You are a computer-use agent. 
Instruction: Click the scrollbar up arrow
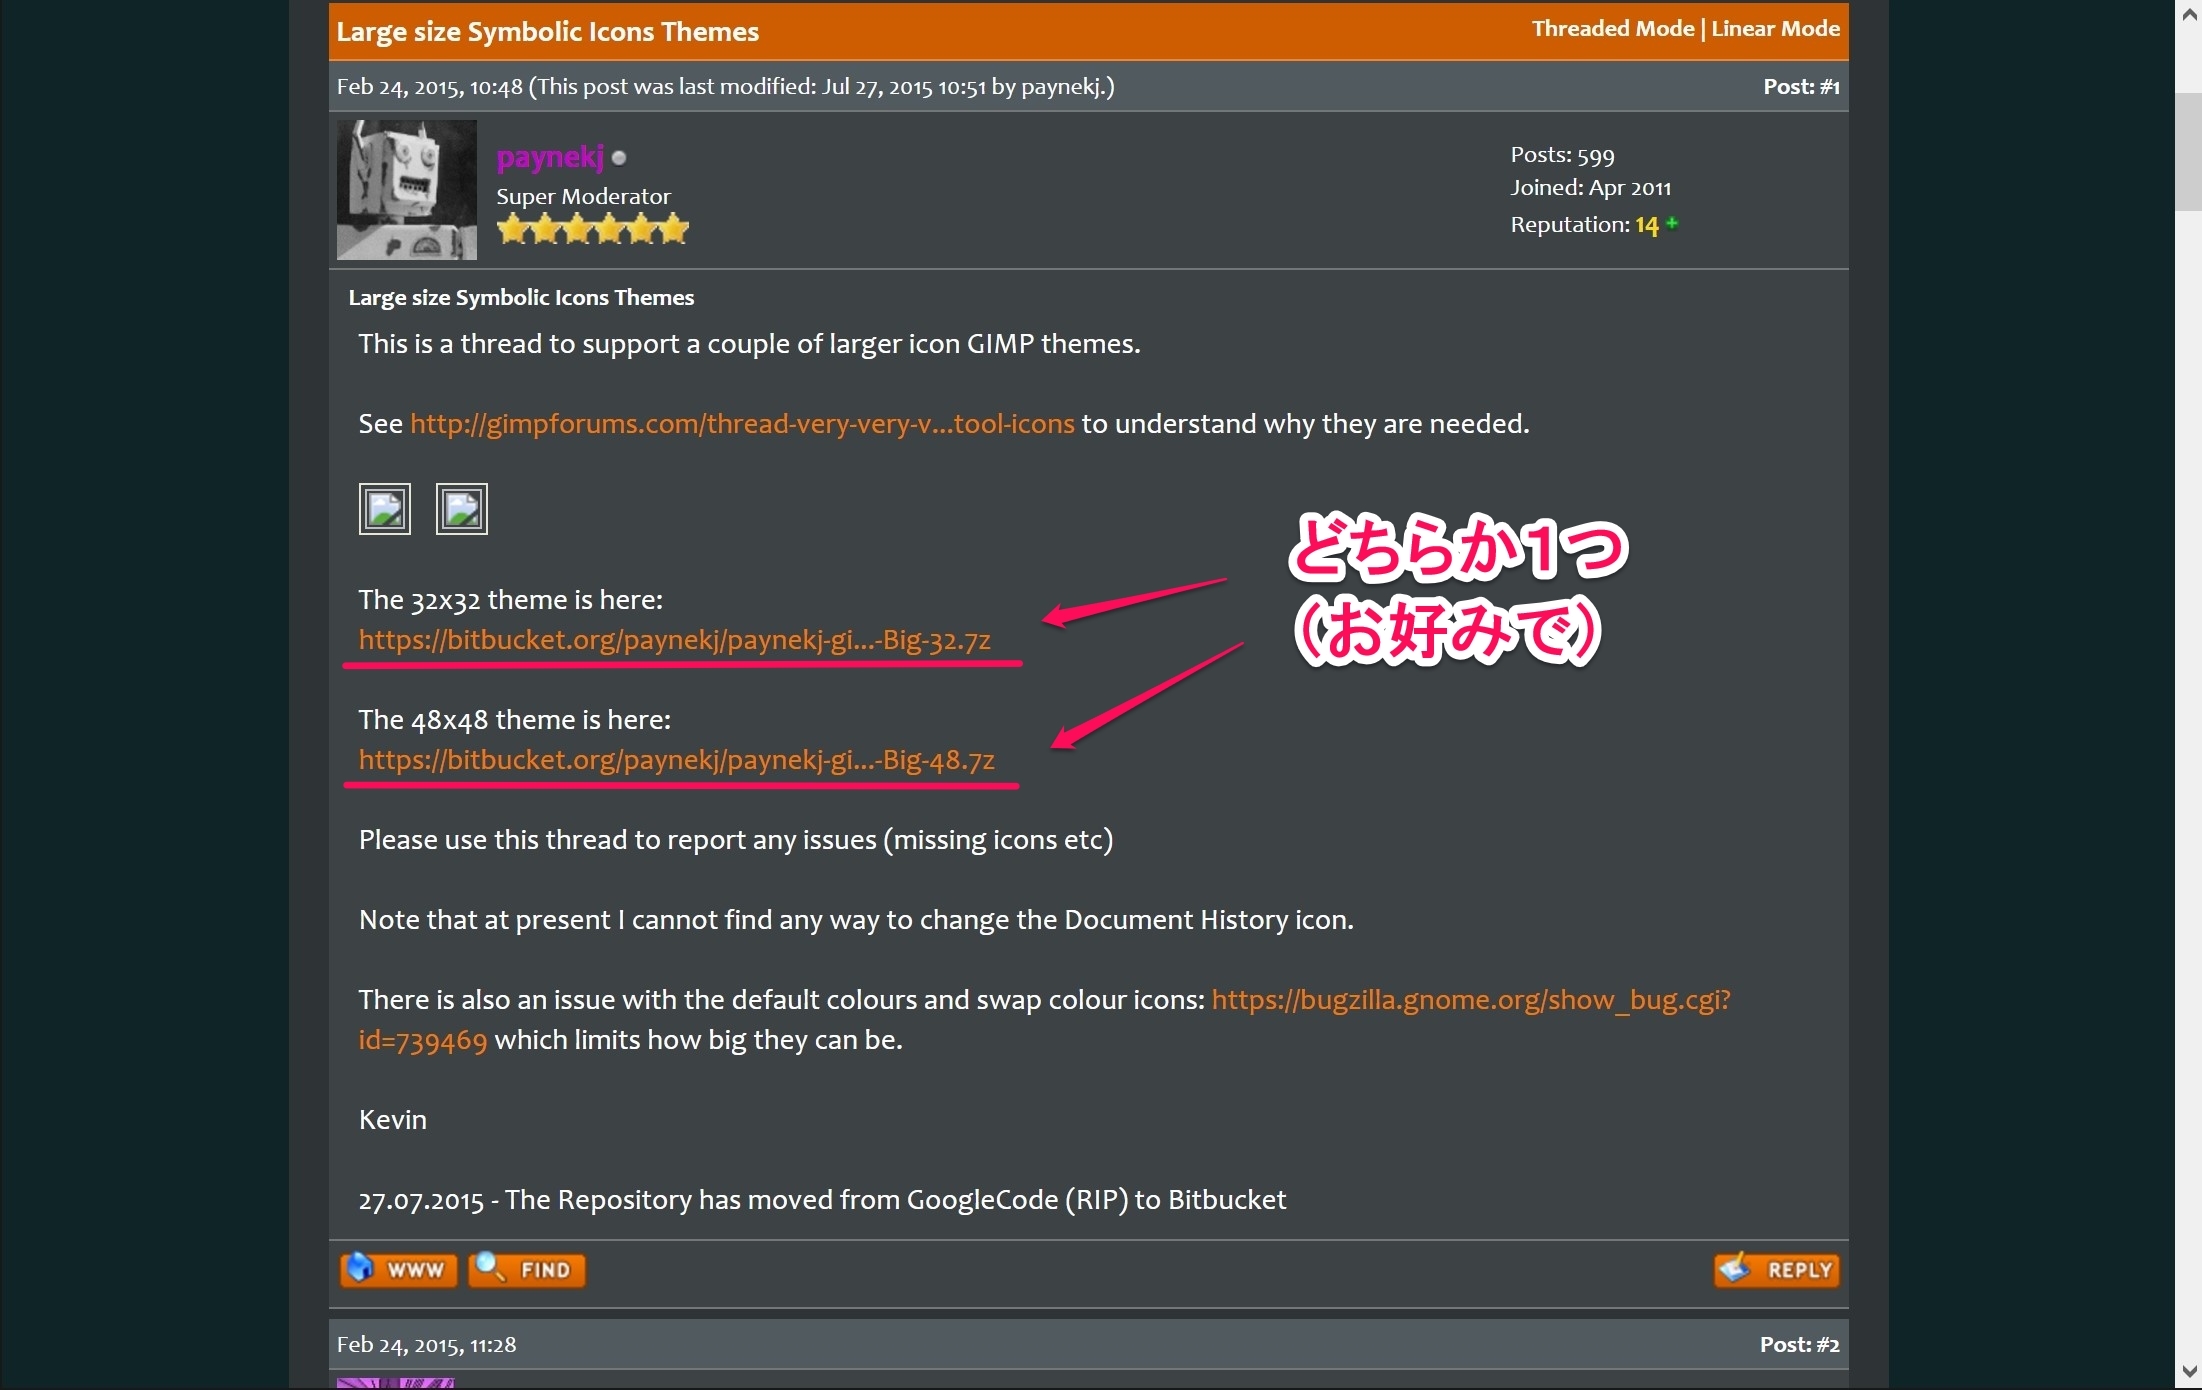click(x=2188, y=14)
